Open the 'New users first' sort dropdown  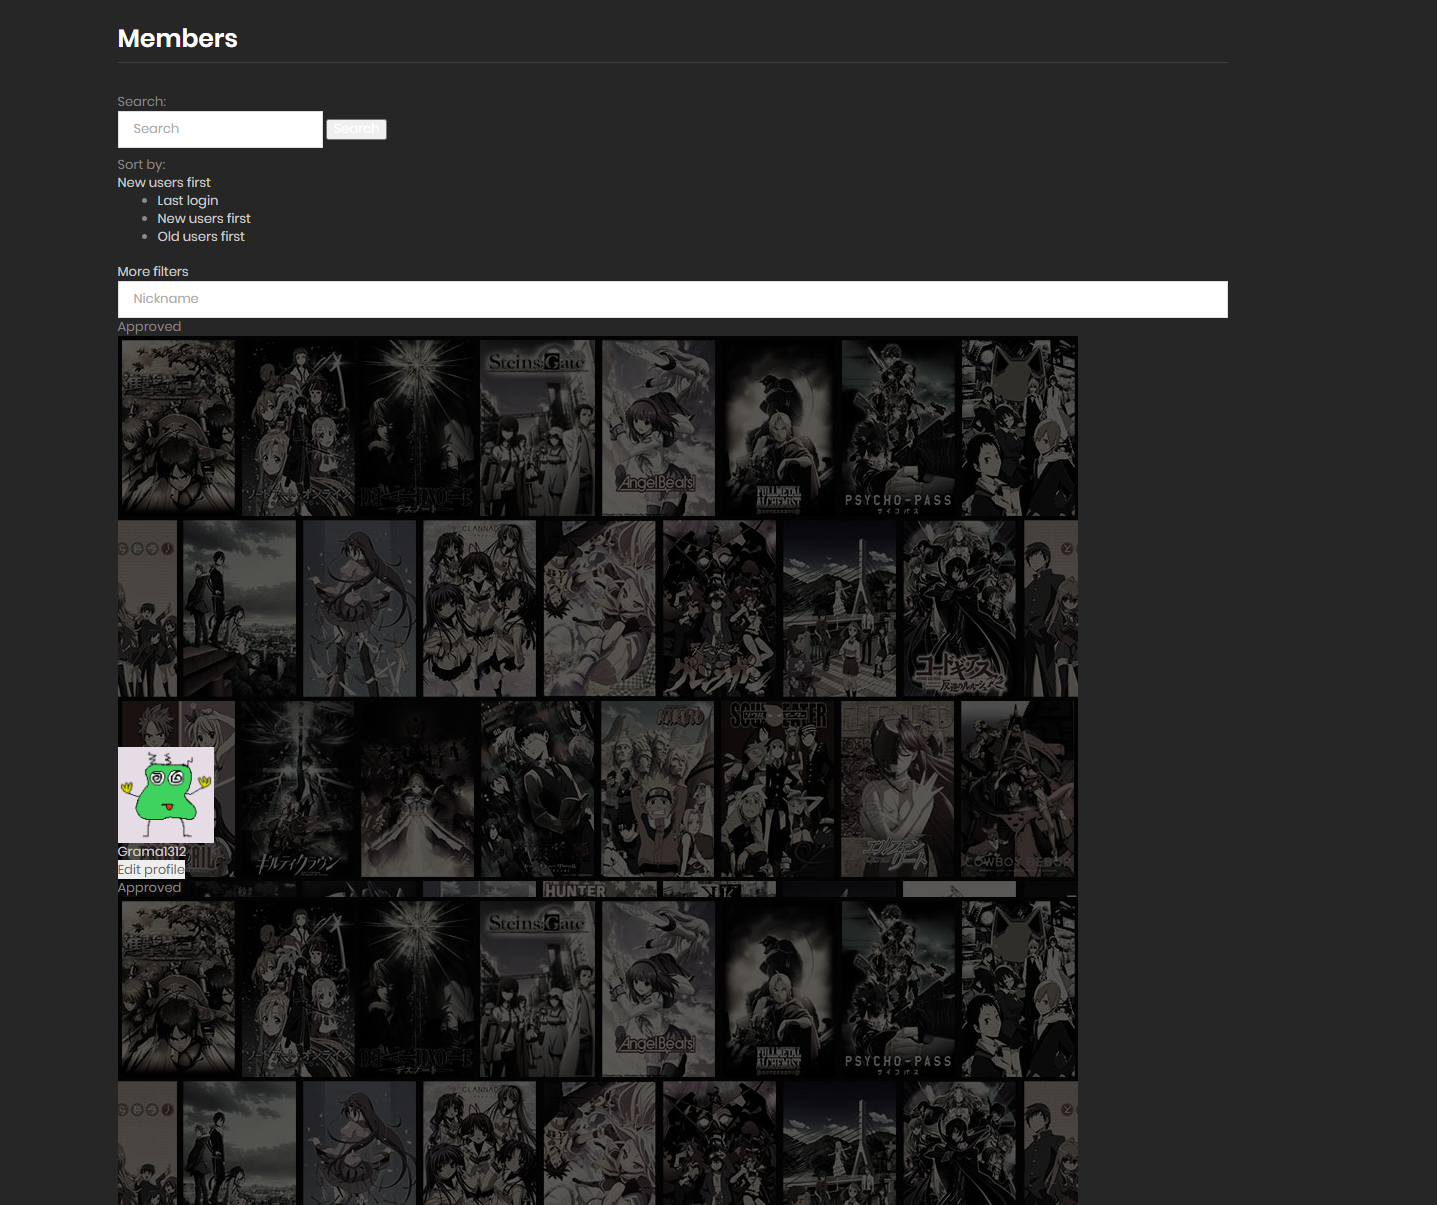[164, 183]
